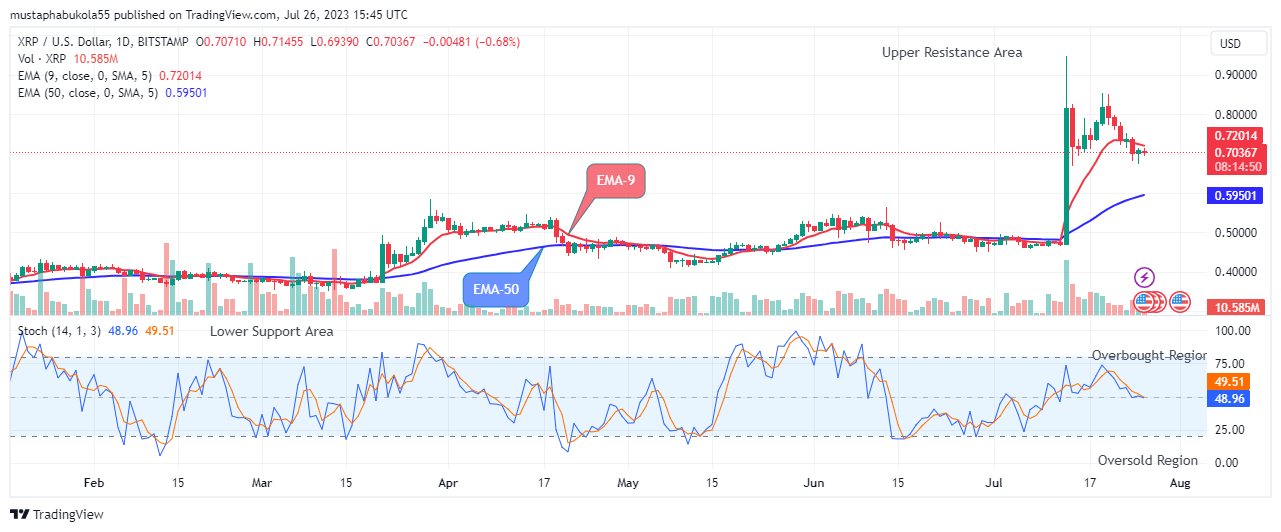This screenshot has height=532, width=1281.
Task: Click the 0.80000 price axis label
Action: 1235,115
